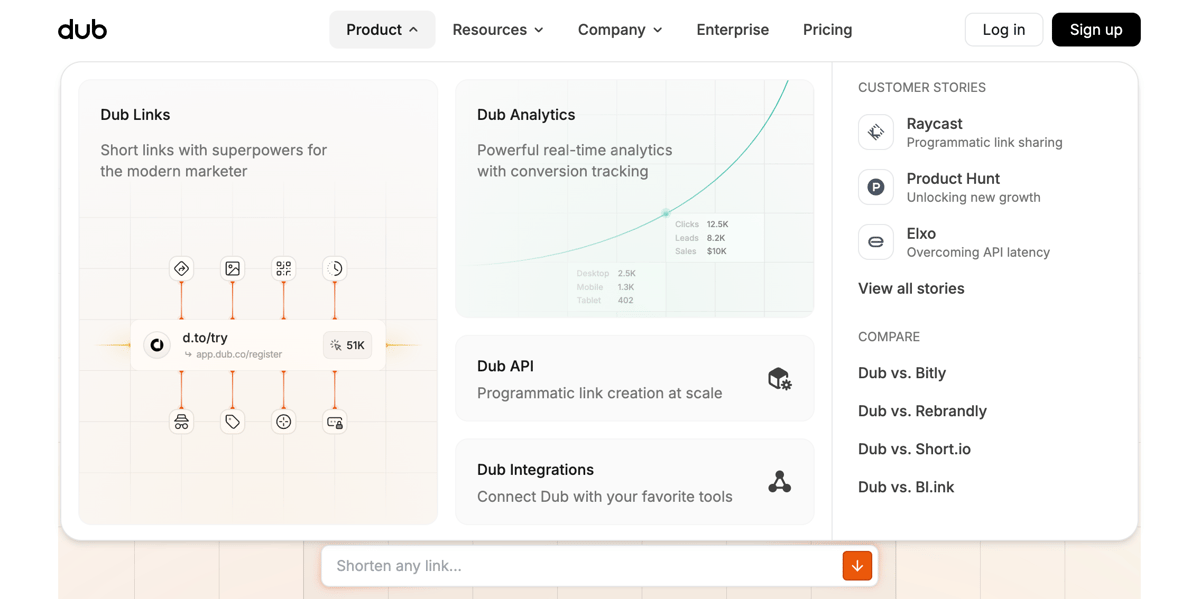This screenshot has height=599, width=1200.
Task: Collapse the Product dropdown menu
Action: 382,29
